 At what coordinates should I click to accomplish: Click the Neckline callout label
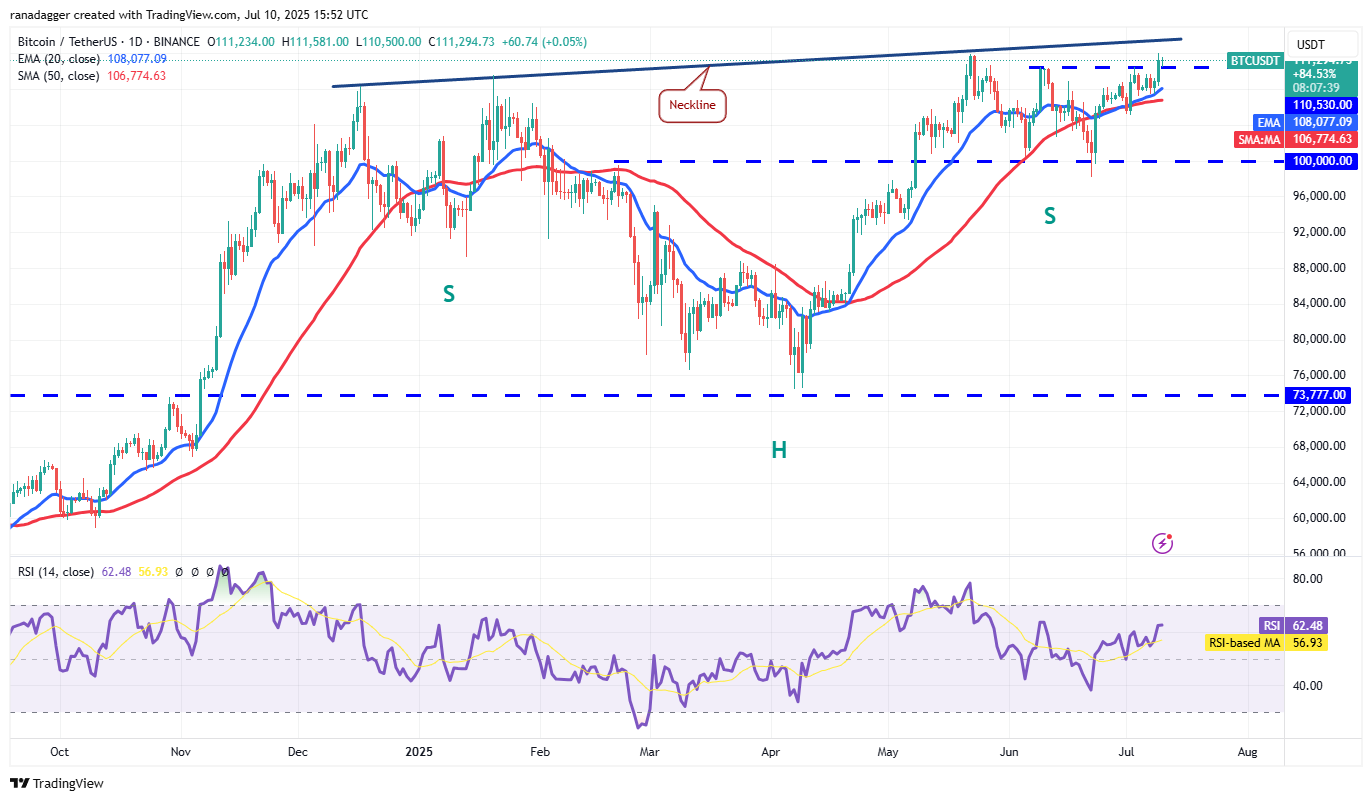(692, 105)
